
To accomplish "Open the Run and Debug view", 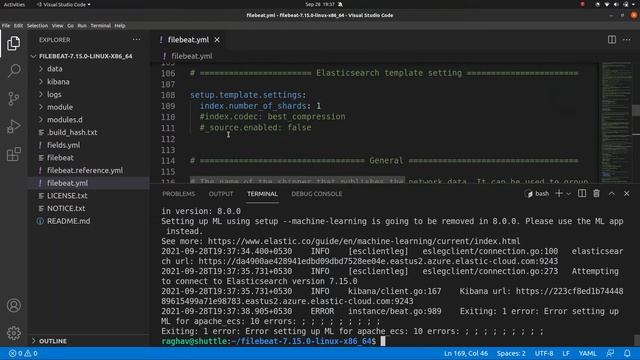I will [13, 127].
